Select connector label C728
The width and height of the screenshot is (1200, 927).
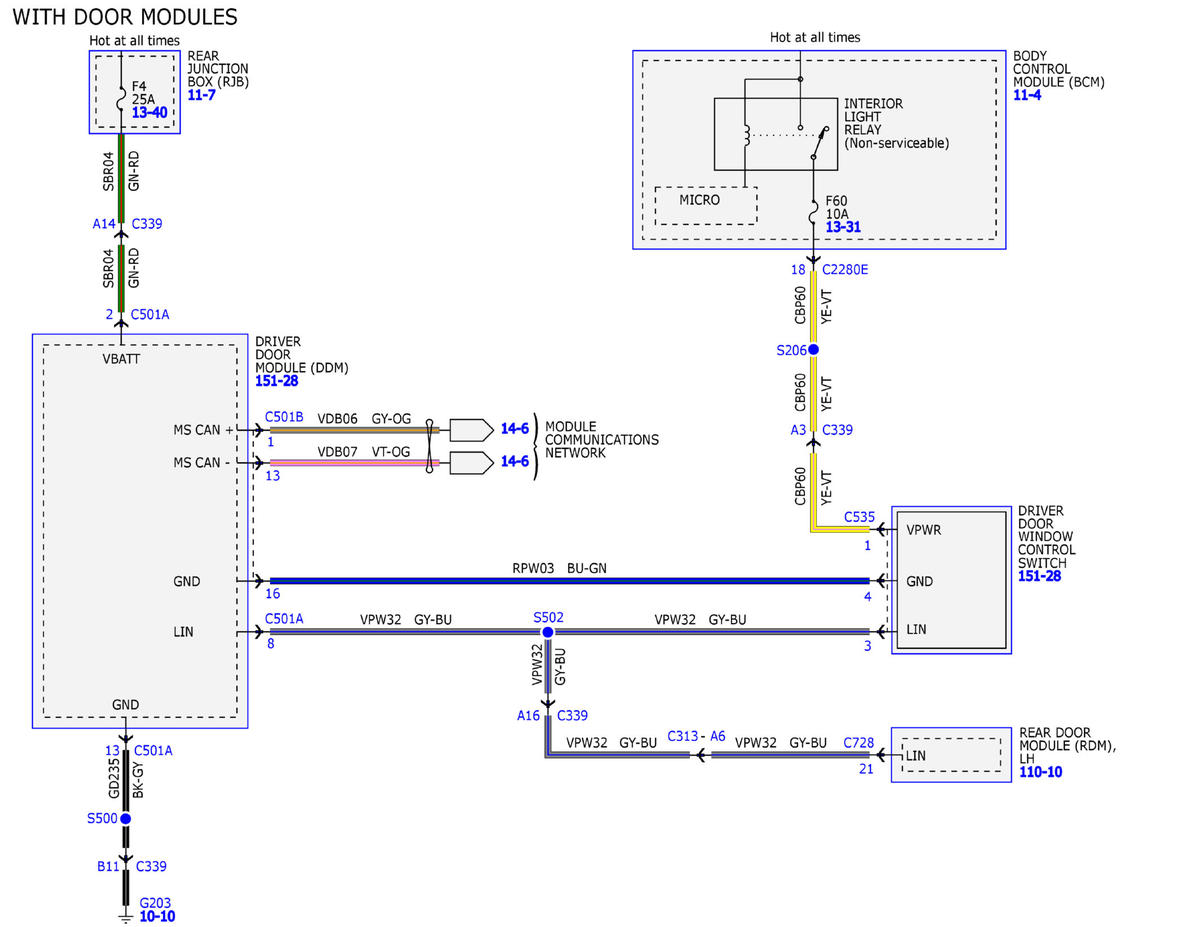pyautogui.click(x=859, y=743)
